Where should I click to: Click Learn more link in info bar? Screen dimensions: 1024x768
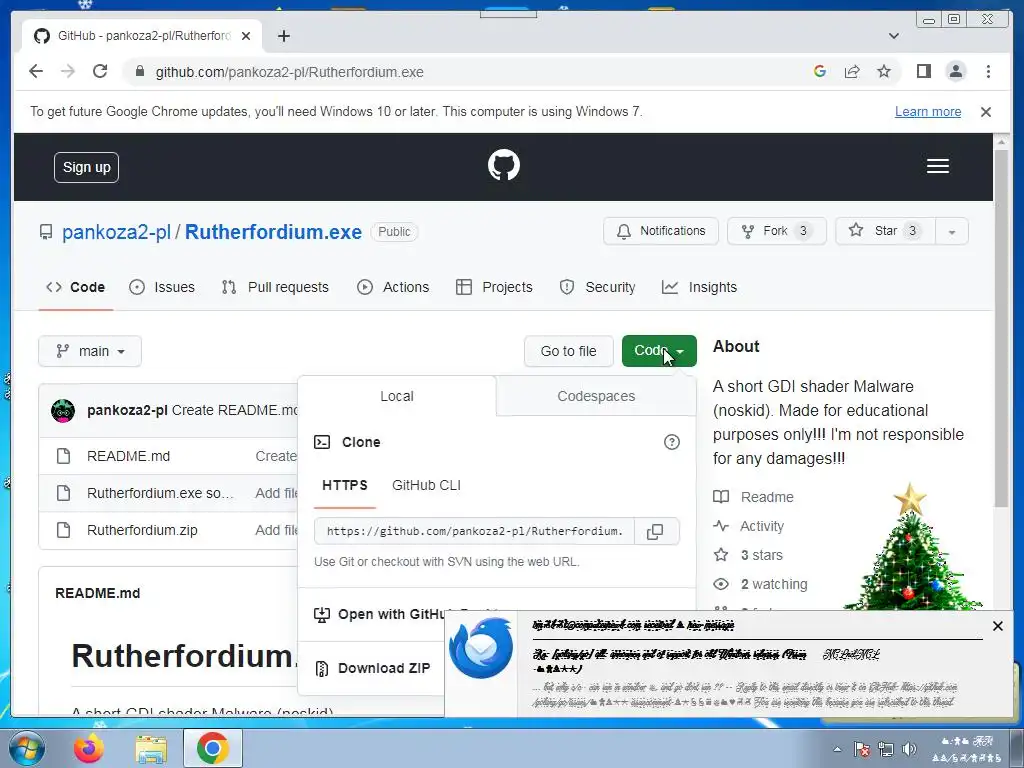[x=927, y=112]
